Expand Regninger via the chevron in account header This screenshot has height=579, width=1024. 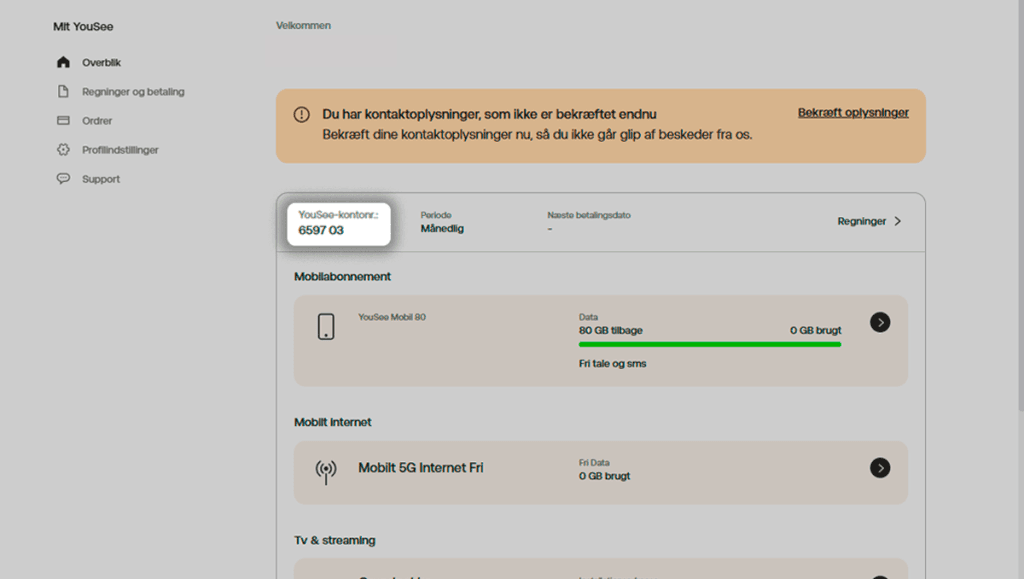[897, 221]
